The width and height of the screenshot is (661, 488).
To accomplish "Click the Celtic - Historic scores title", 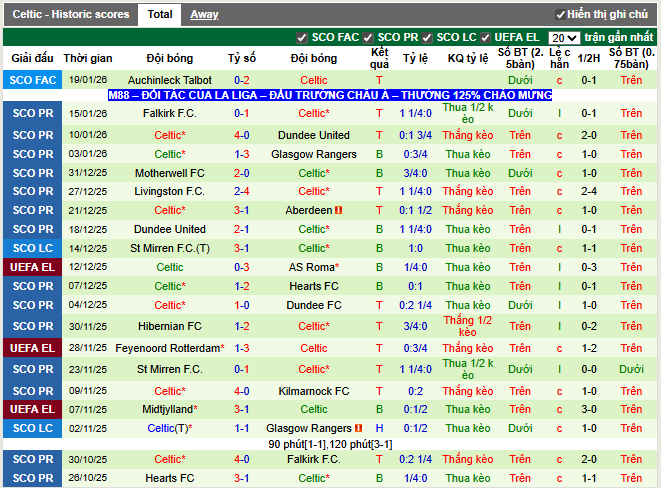I will coord(71,15).
